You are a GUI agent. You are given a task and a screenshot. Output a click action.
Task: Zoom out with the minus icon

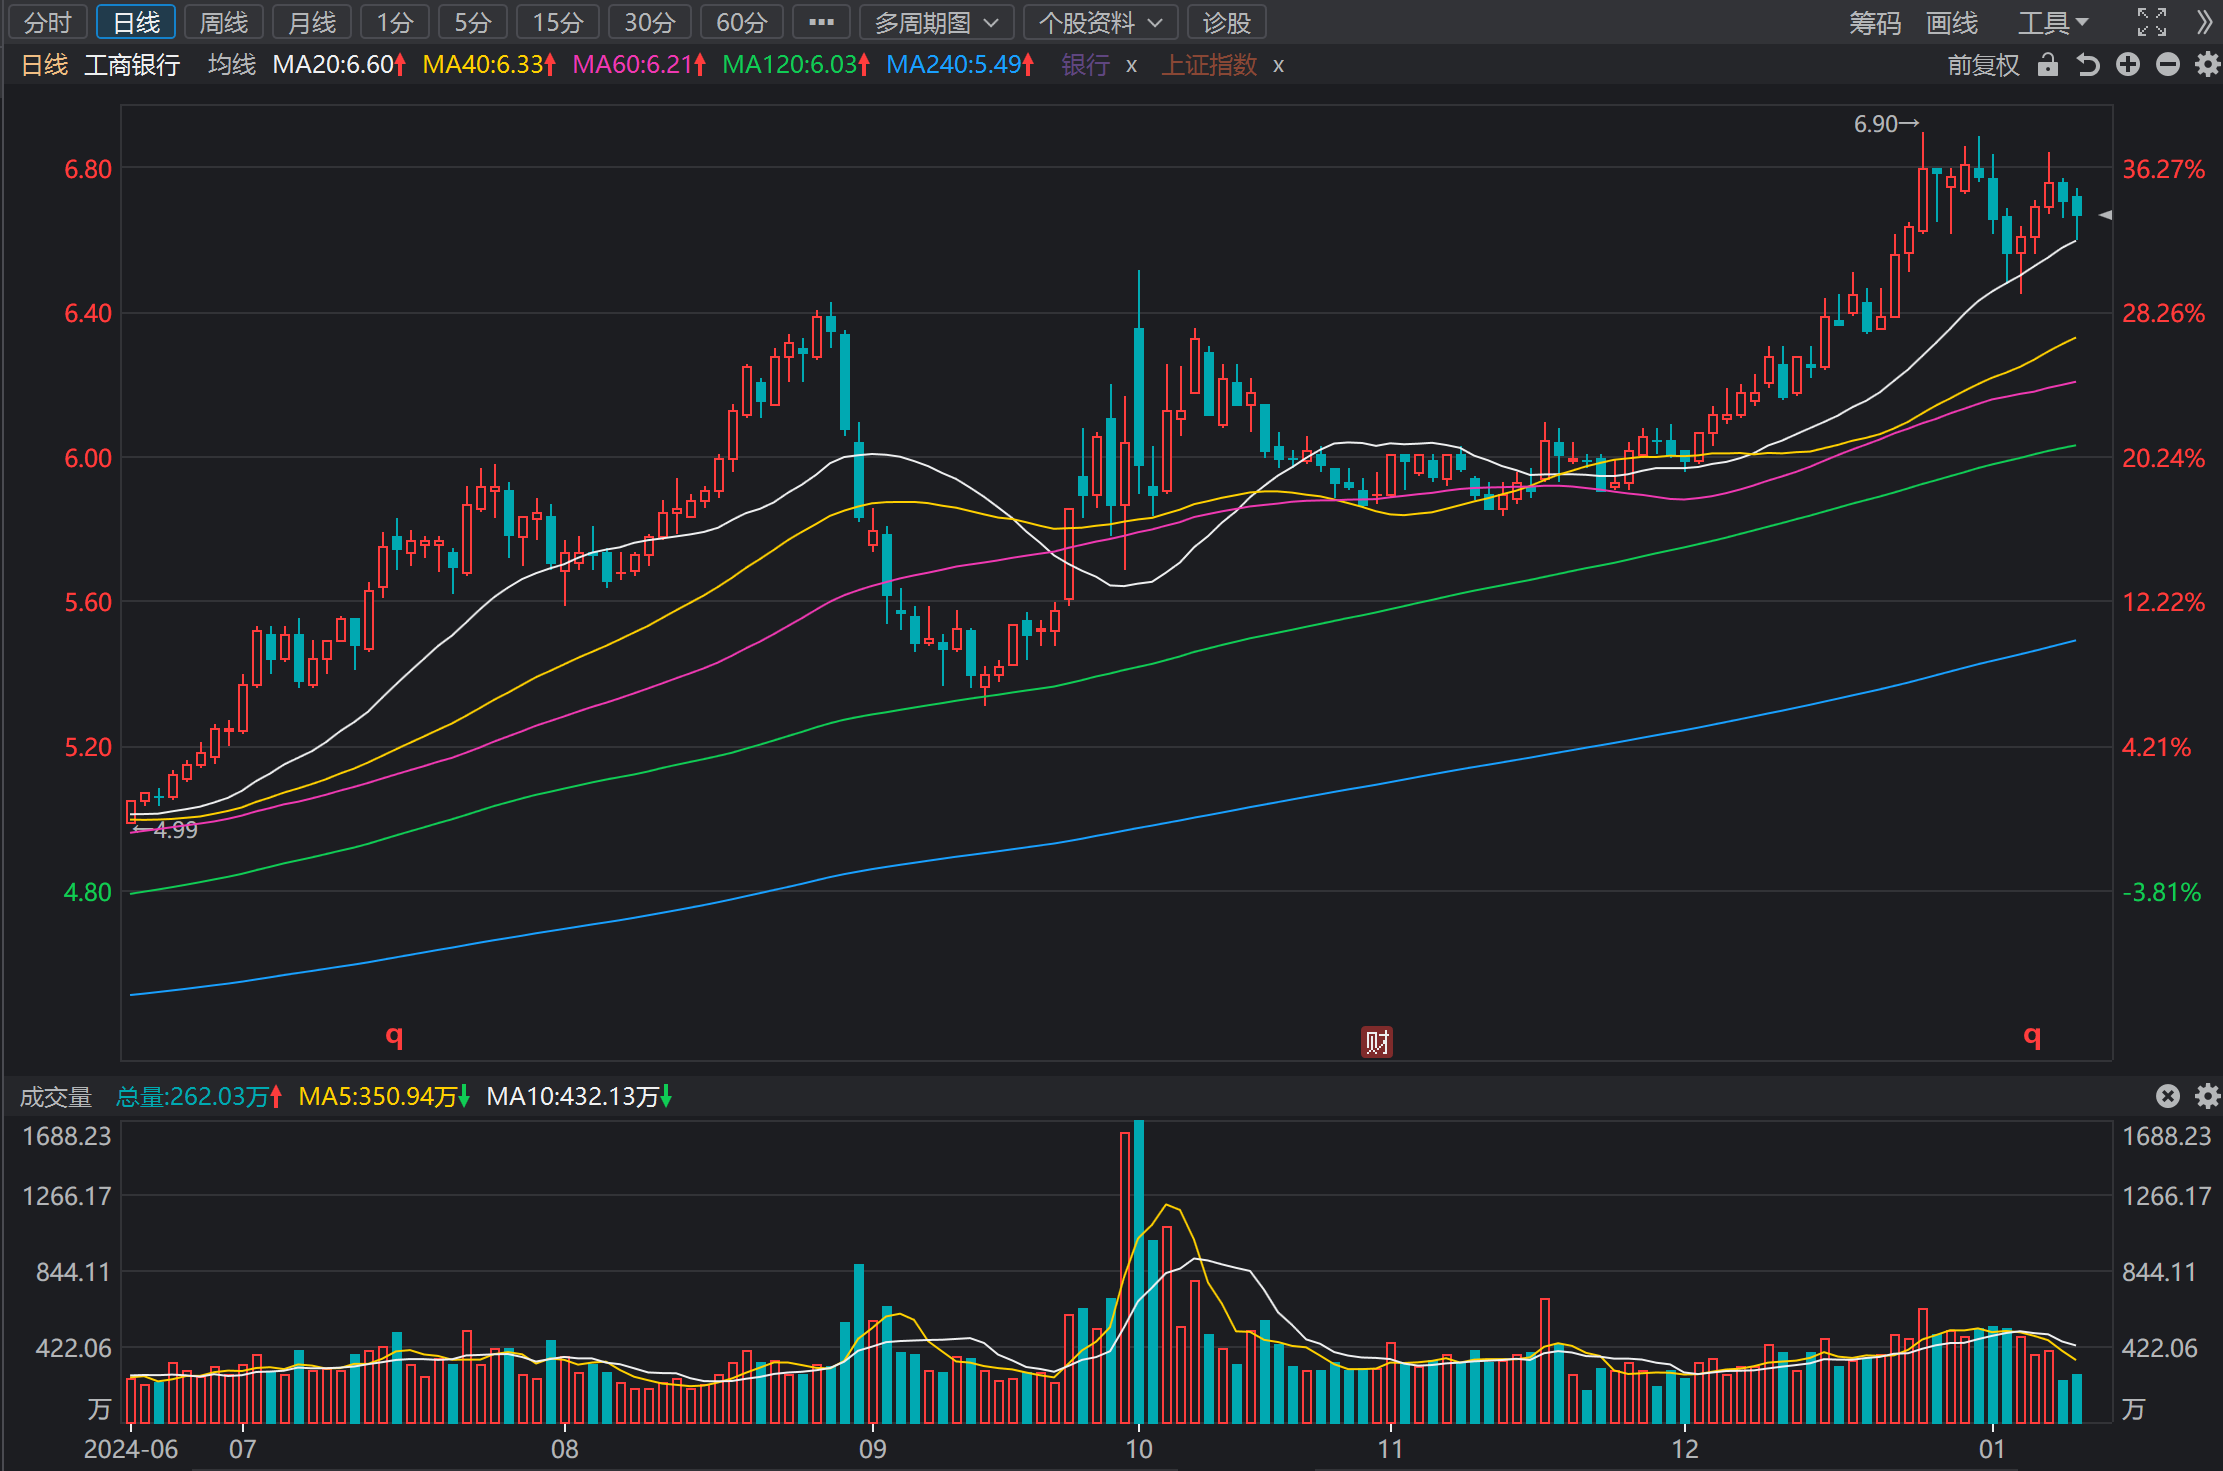[x=2168, y=65]
